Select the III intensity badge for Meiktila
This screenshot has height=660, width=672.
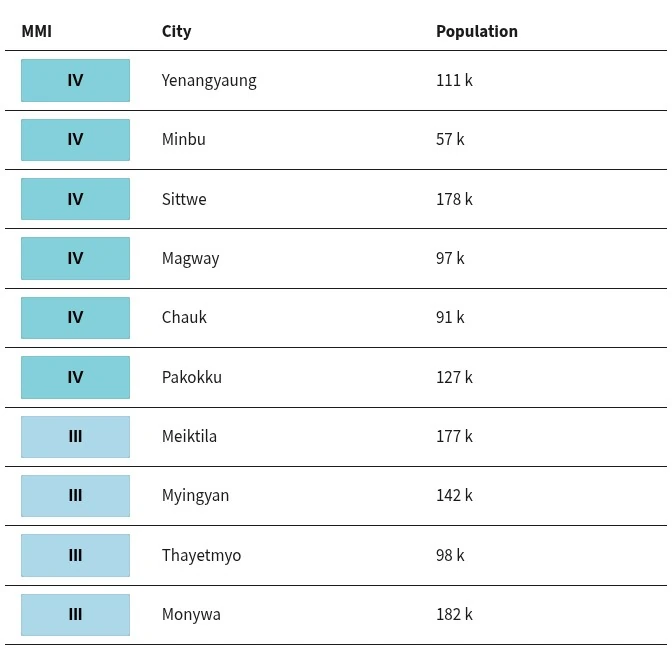tap(75, 437)
